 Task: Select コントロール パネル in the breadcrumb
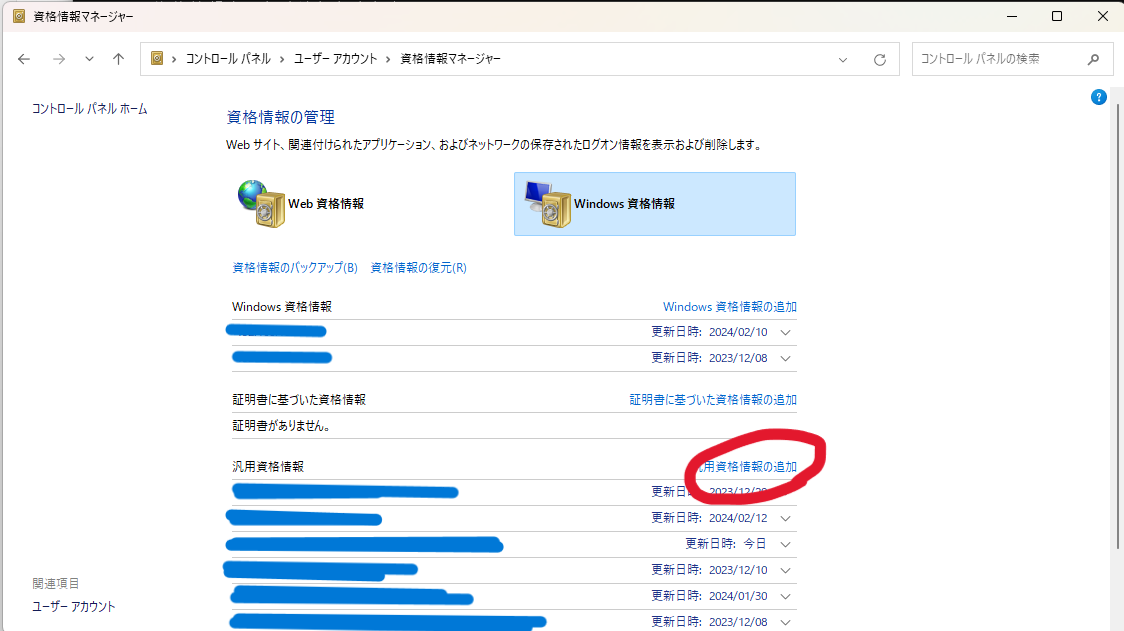point(228,59)
